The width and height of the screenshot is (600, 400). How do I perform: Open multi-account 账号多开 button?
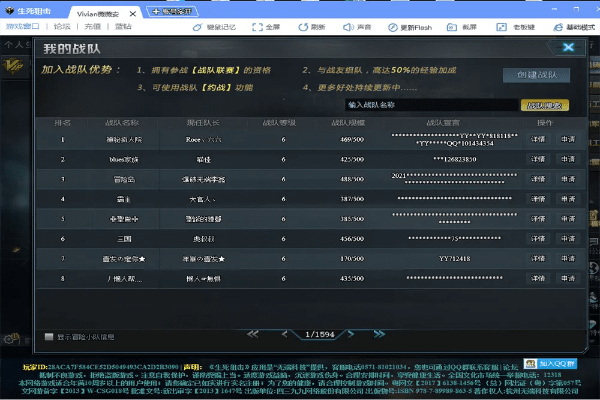point(172,11)
